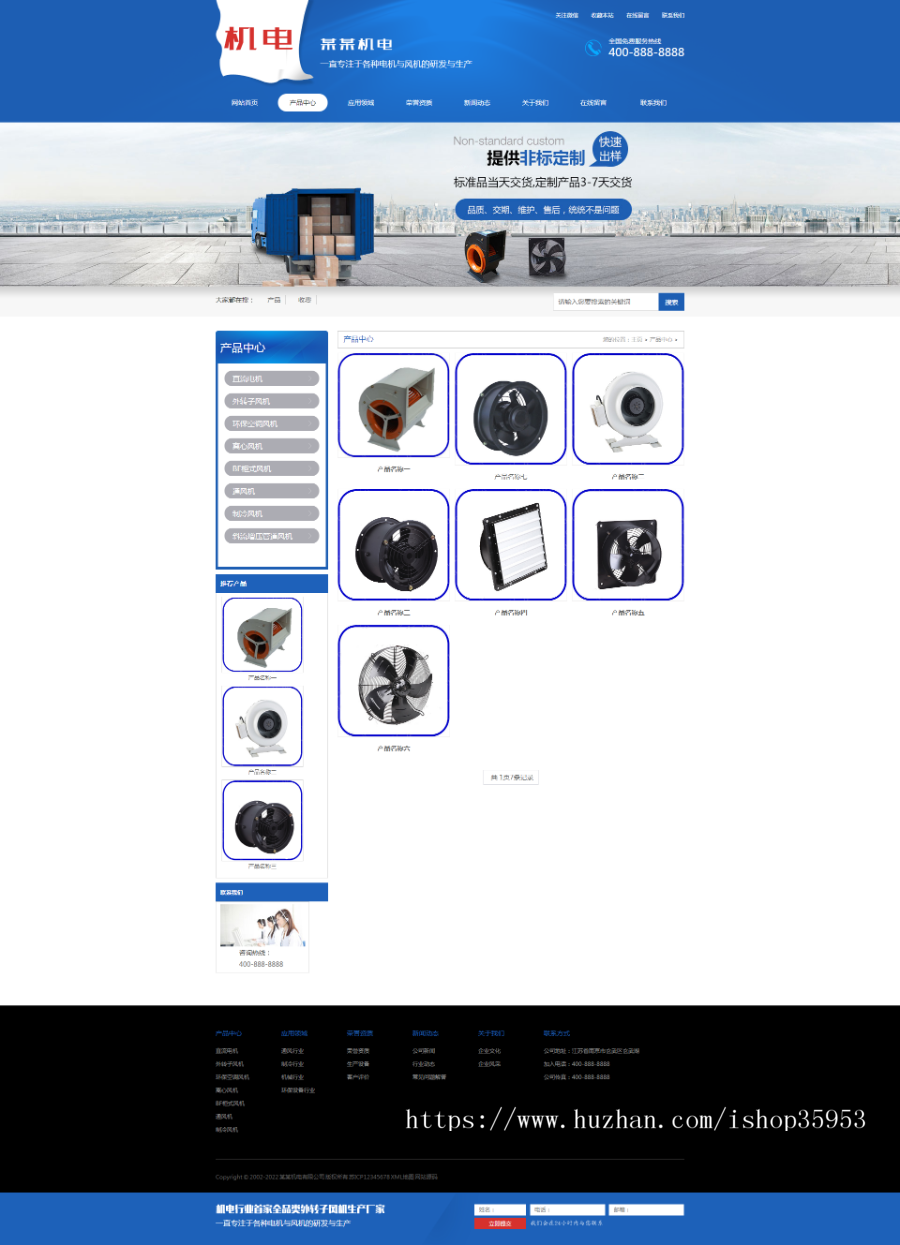Expand the 外转子风机 category in sidebar
900x1245 pixels.
271,401
